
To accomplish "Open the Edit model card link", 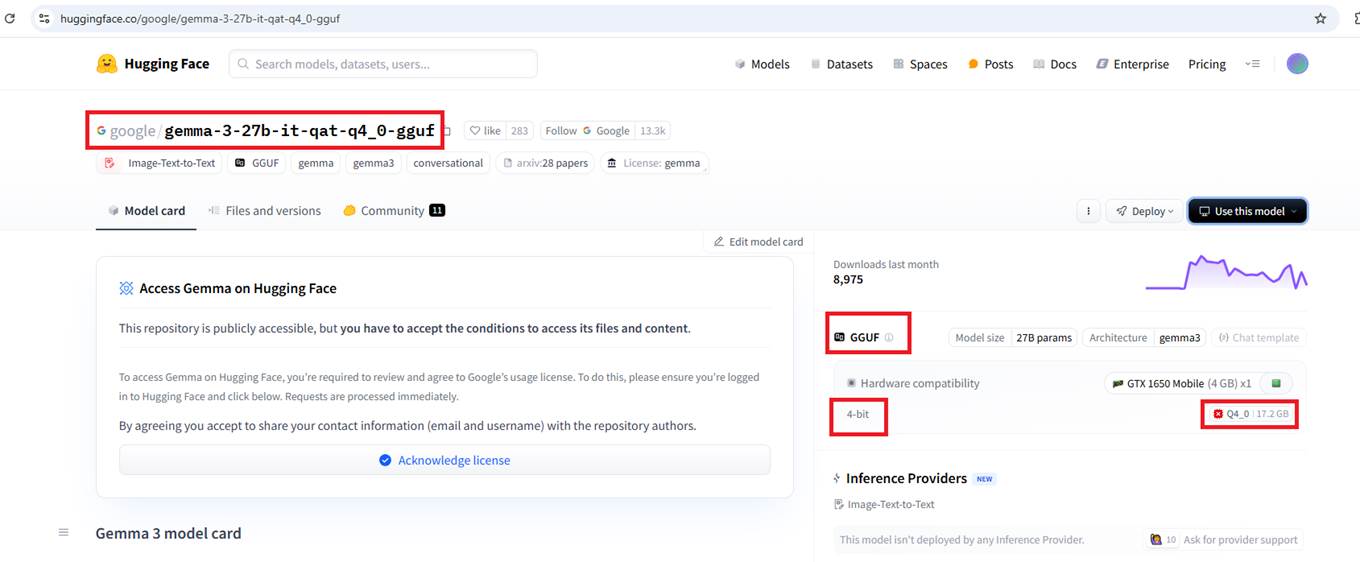I will 759,242.
